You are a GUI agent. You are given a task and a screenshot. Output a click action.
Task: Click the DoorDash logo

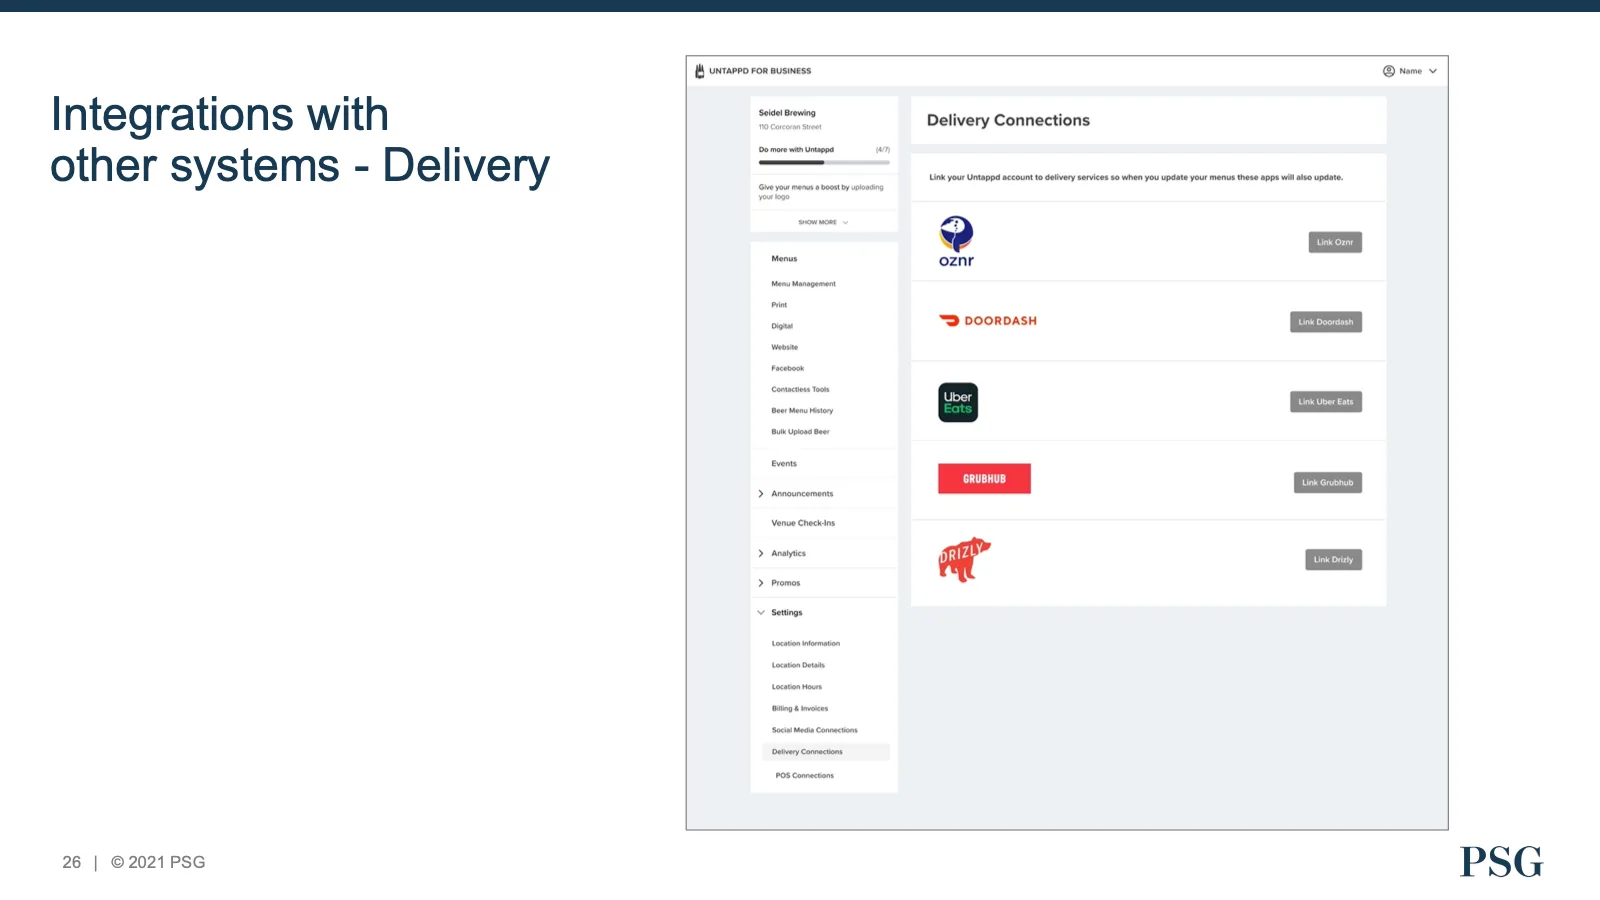(988, 321)
